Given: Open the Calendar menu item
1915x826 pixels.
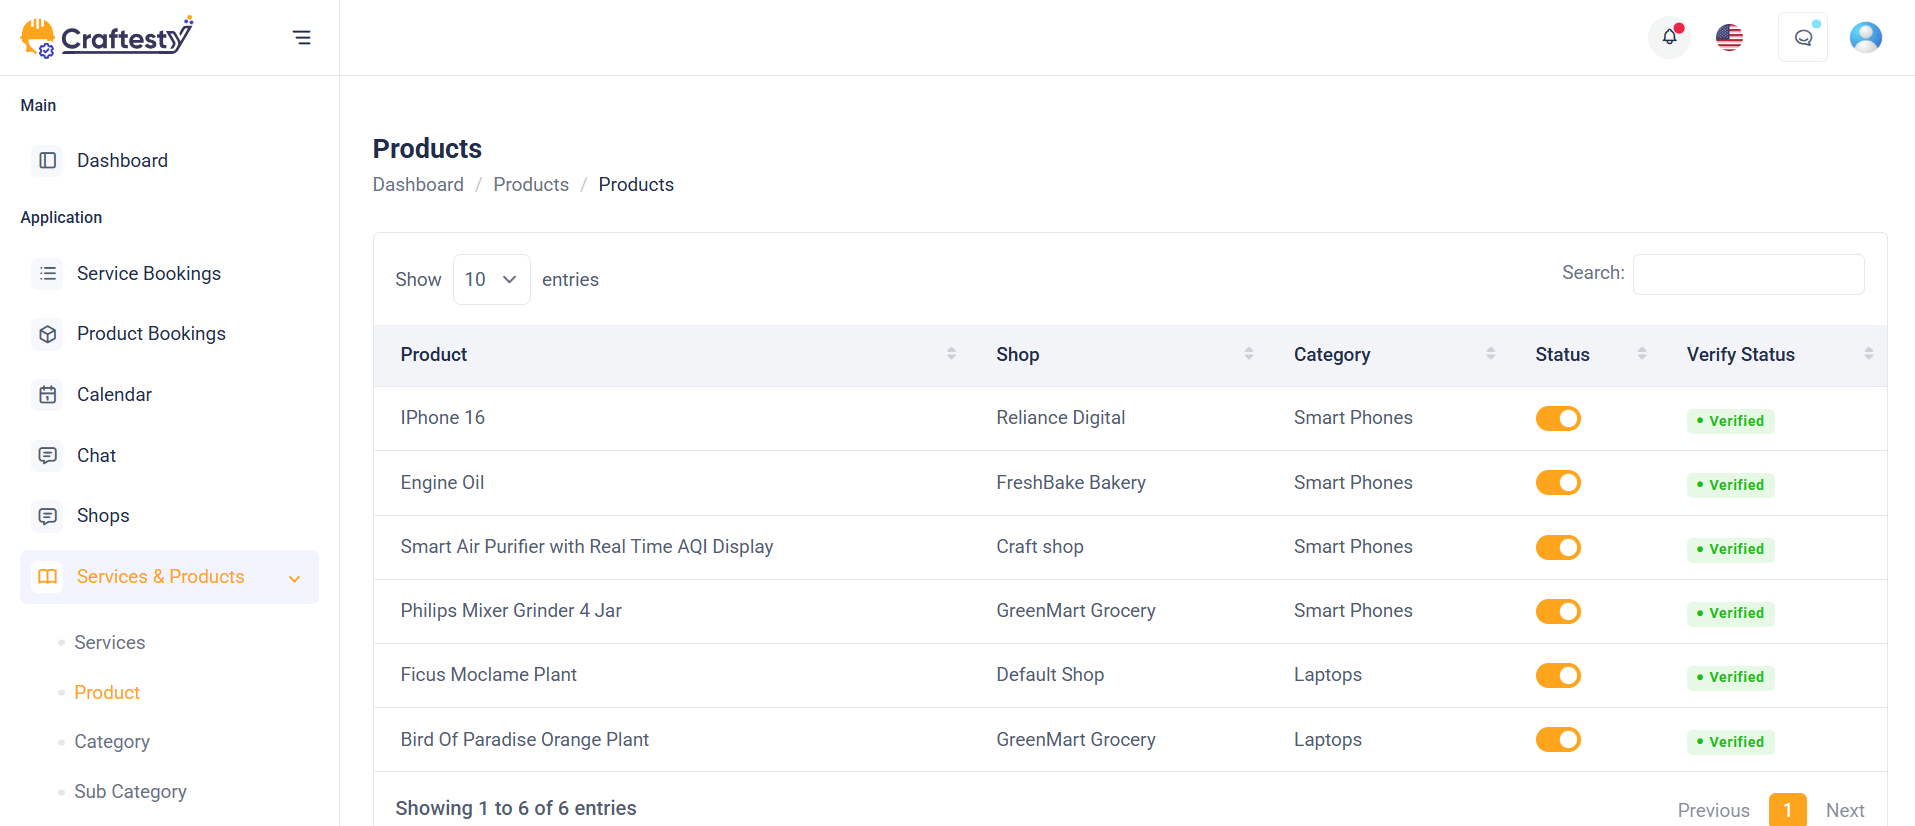Looking at the screenshot, I should (x=114, y=395).
